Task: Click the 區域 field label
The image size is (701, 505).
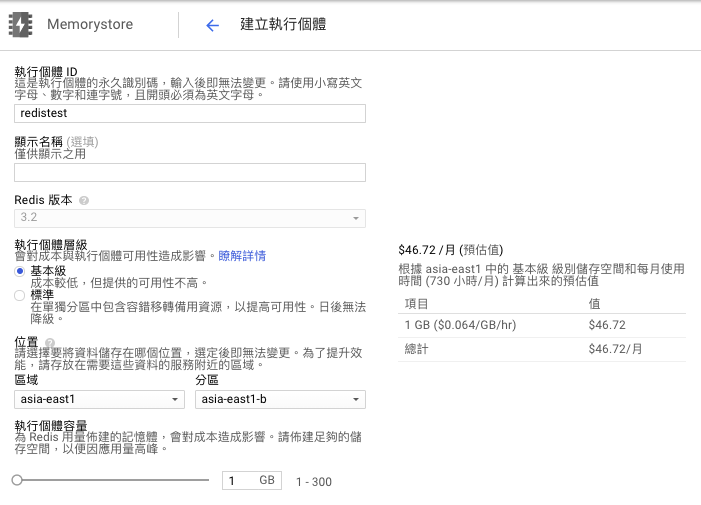Action: [x=26, y=380]
